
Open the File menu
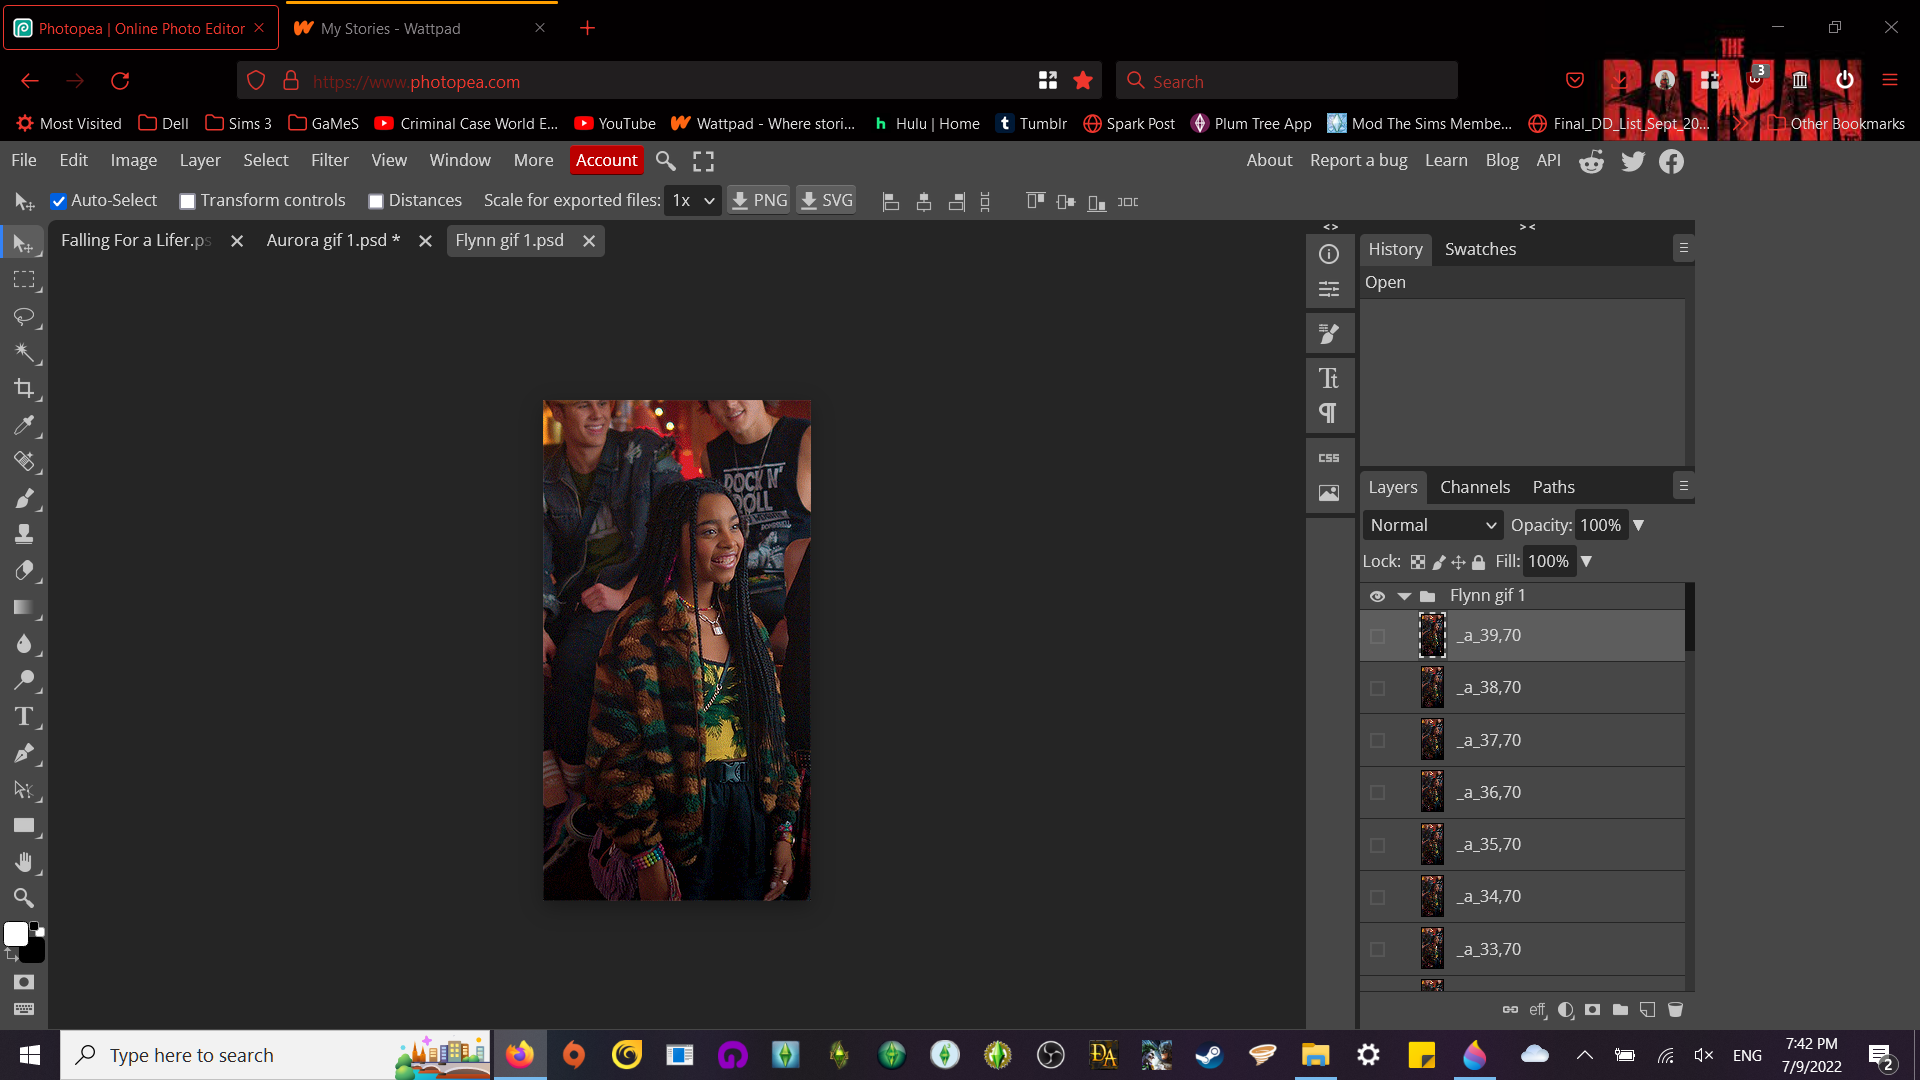coord(24,160)
